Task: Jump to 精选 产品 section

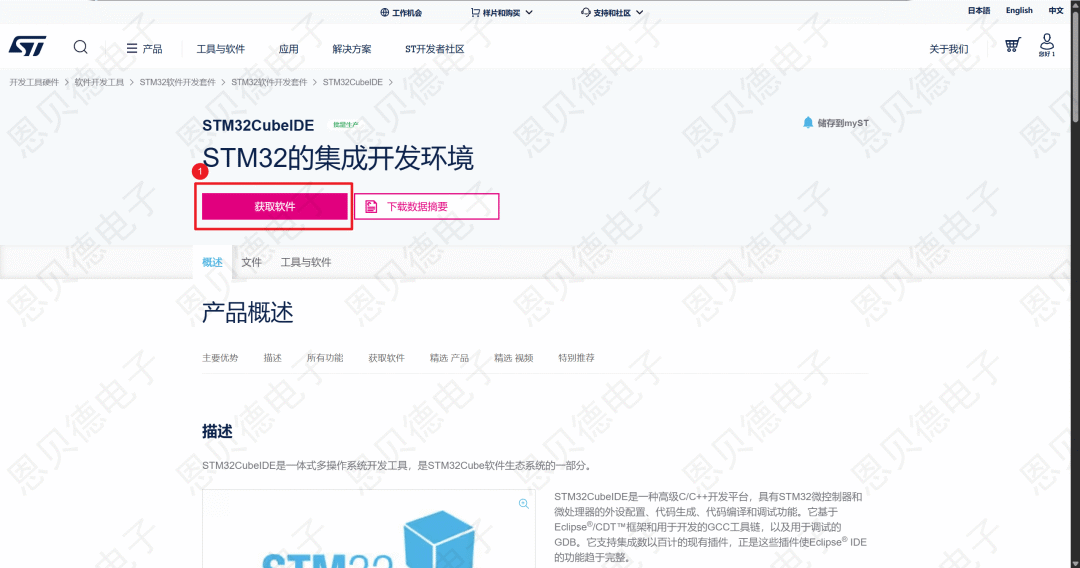Action: pyautogui.click(x=449, y=358)
